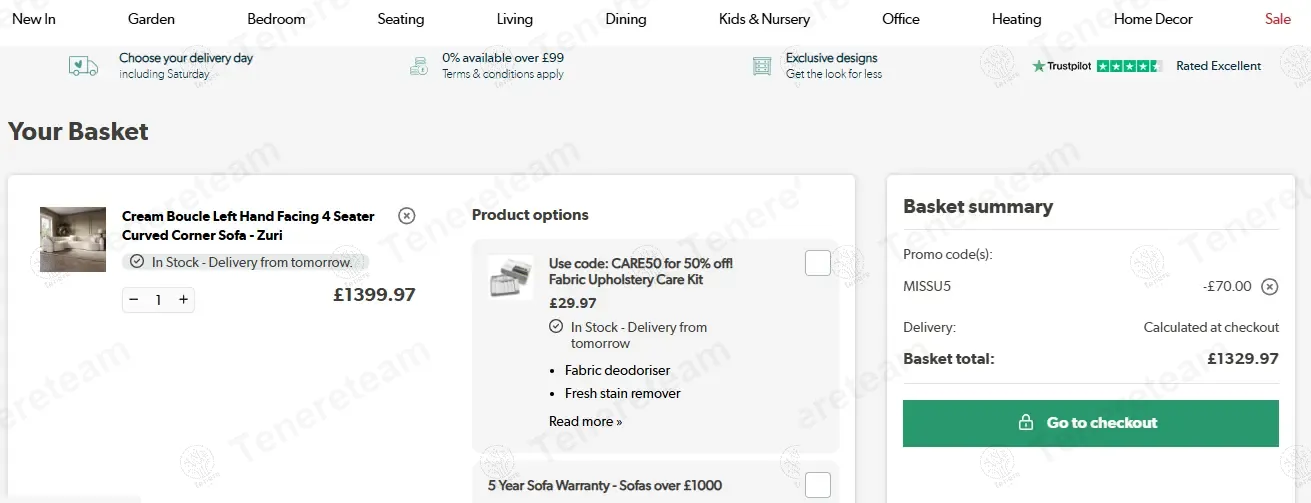Tick the 5 Year Sofa Warranty checkbox
This screenshot has height=503, width=1311.
[818, 485]
